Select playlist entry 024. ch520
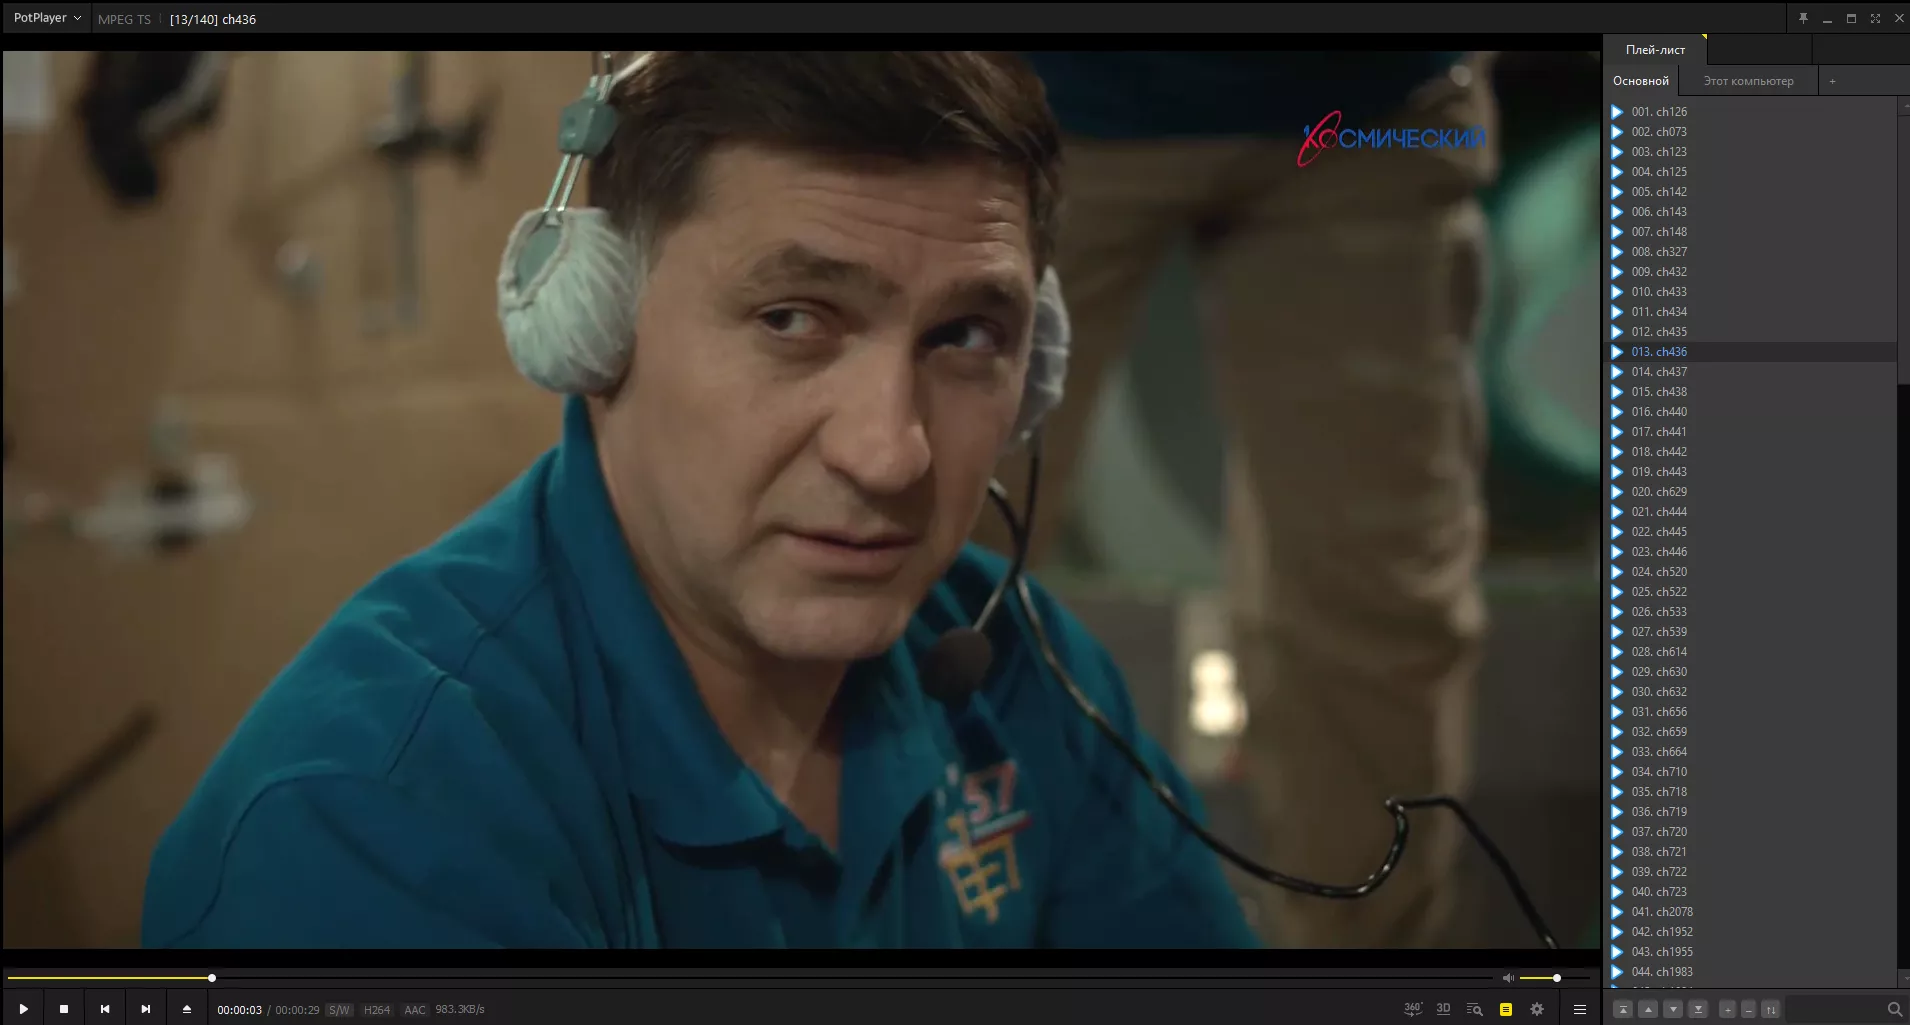 coord(1750,572)
